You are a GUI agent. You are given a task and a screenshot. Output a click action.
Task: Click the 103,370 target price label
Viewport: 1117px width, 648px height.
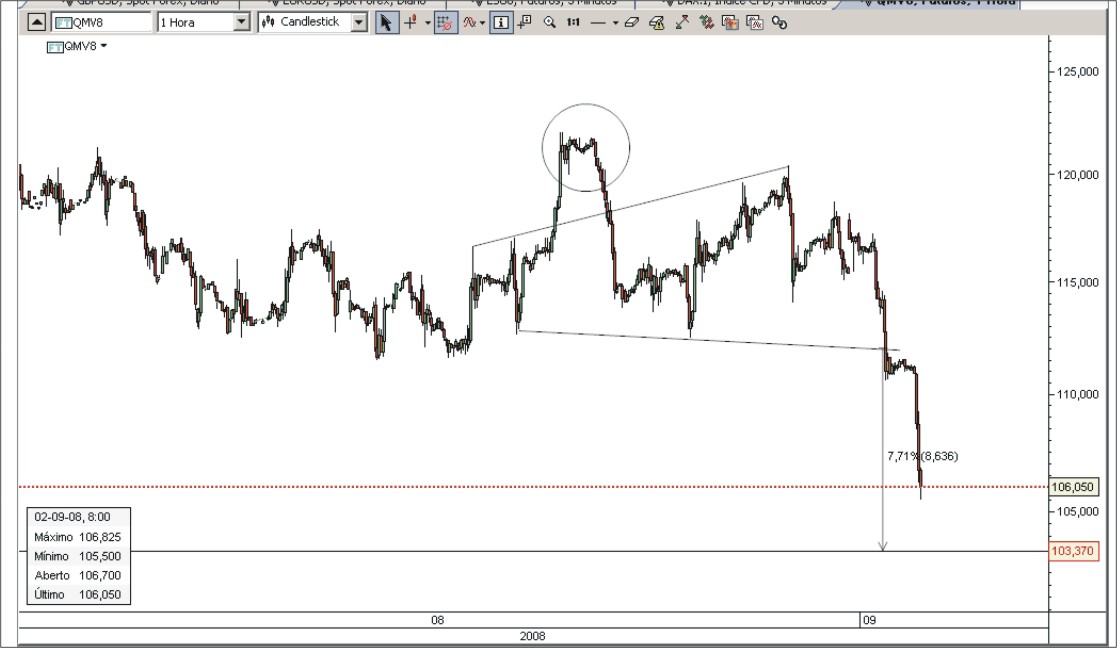point(1074,550)
